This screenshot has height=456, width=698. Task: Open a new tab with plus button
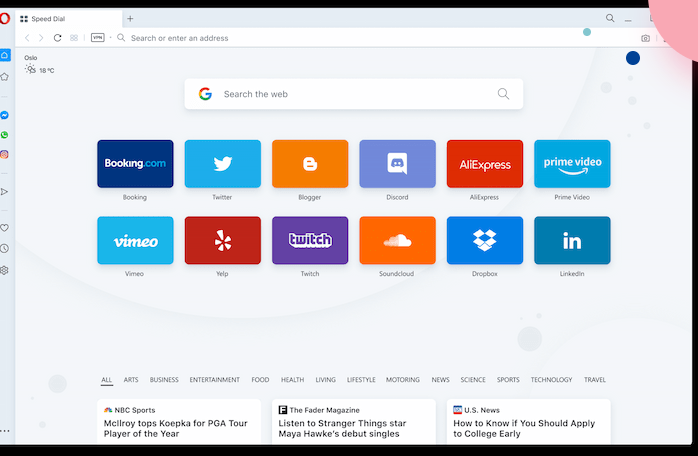(x=130, y=19)
